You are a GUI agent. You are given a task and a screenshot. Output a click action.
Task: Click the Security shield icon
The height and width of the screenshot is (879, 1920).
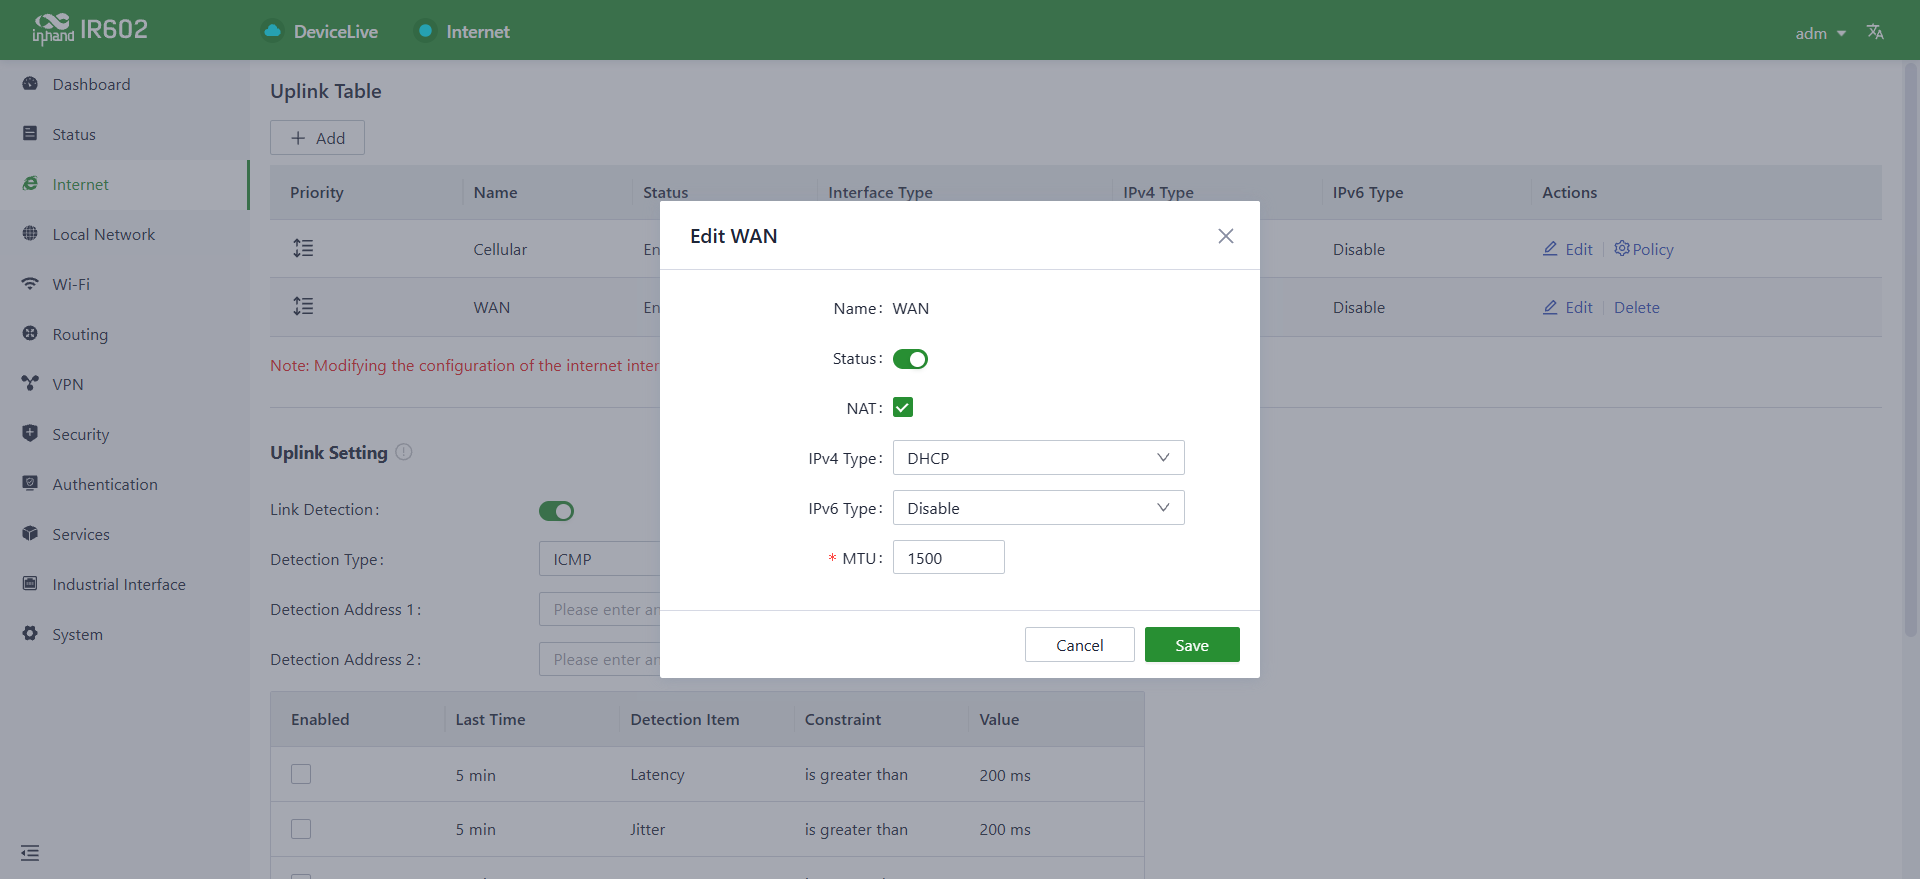(30, 434)
